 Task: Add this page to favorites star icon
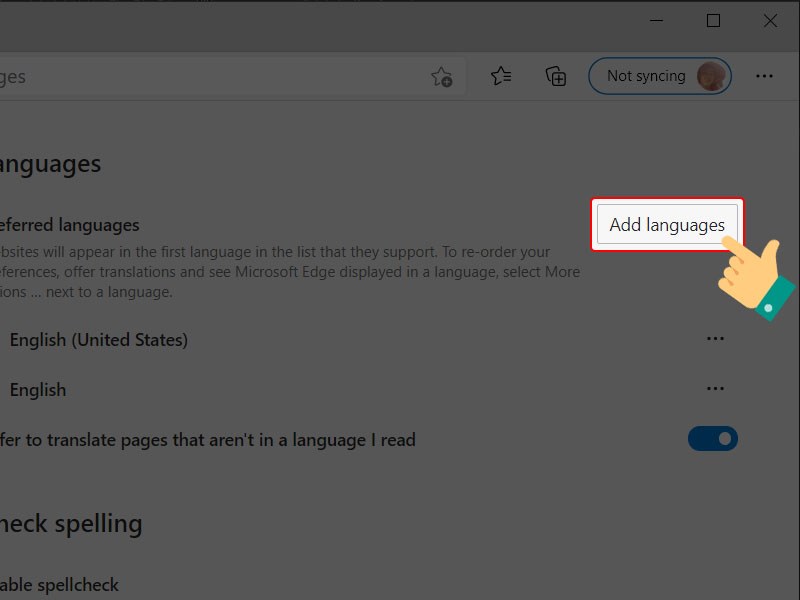[442, 77]
